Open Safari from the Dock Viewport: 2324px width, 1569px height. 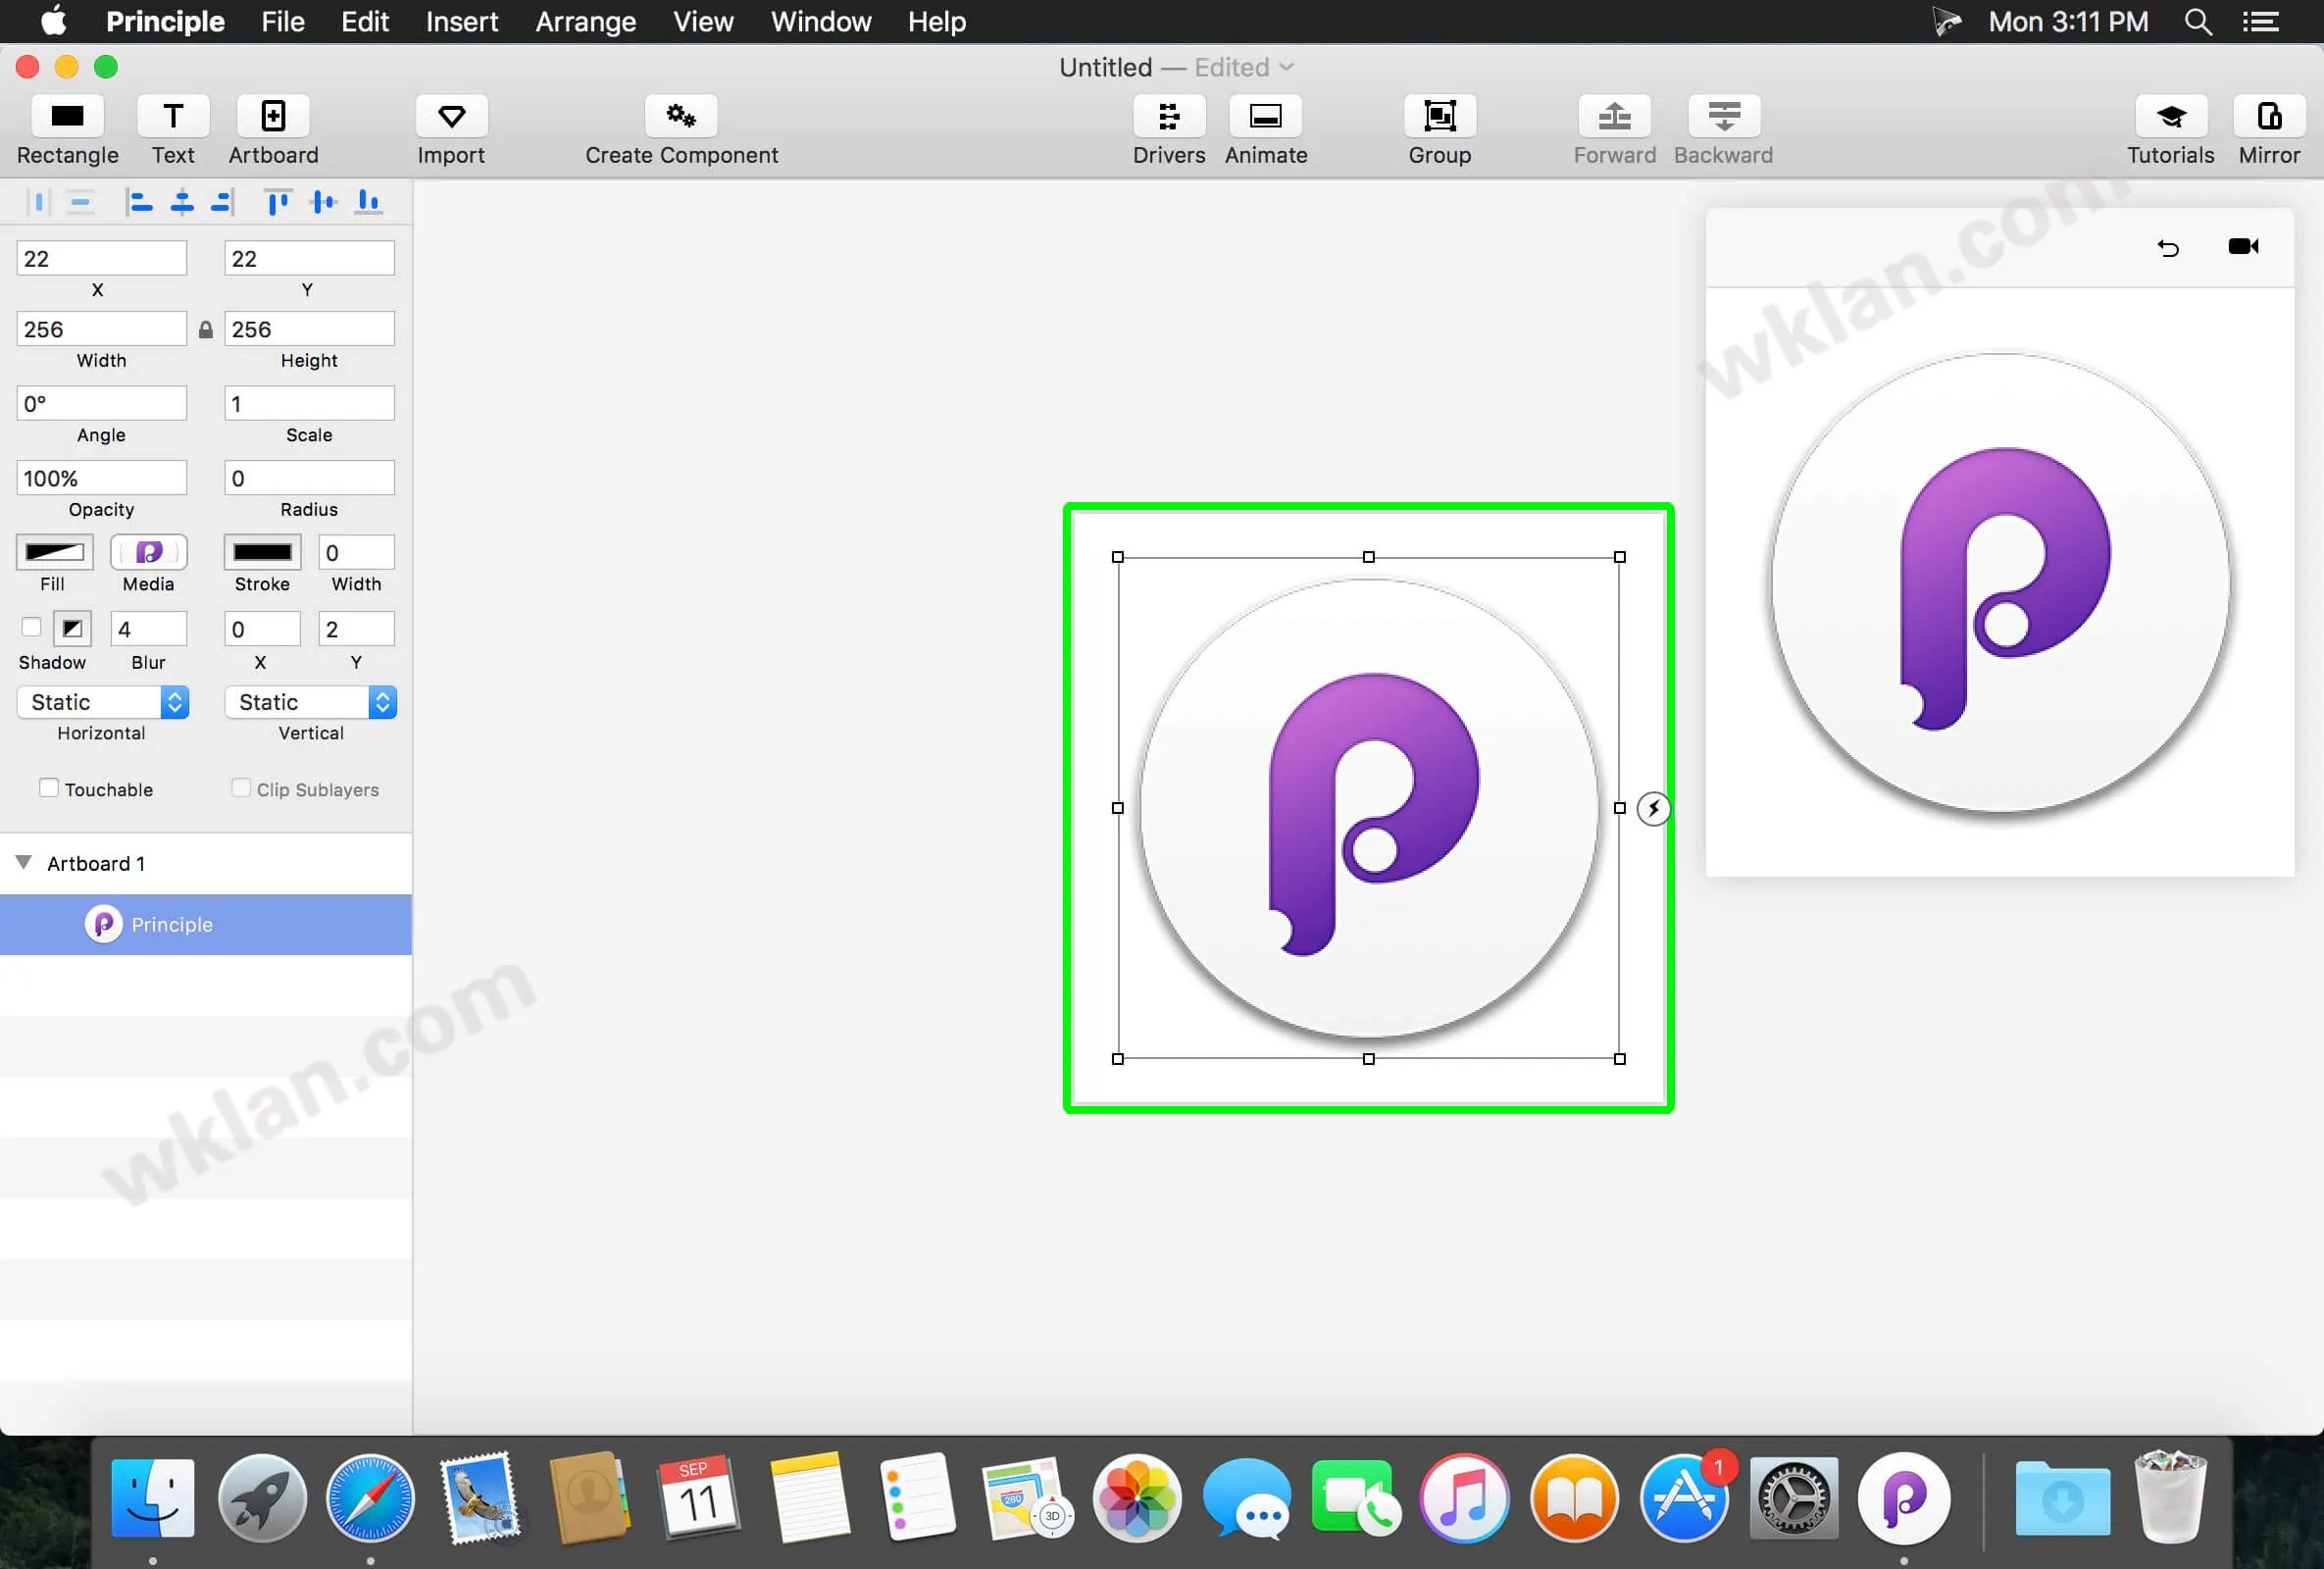[370, 1498]
